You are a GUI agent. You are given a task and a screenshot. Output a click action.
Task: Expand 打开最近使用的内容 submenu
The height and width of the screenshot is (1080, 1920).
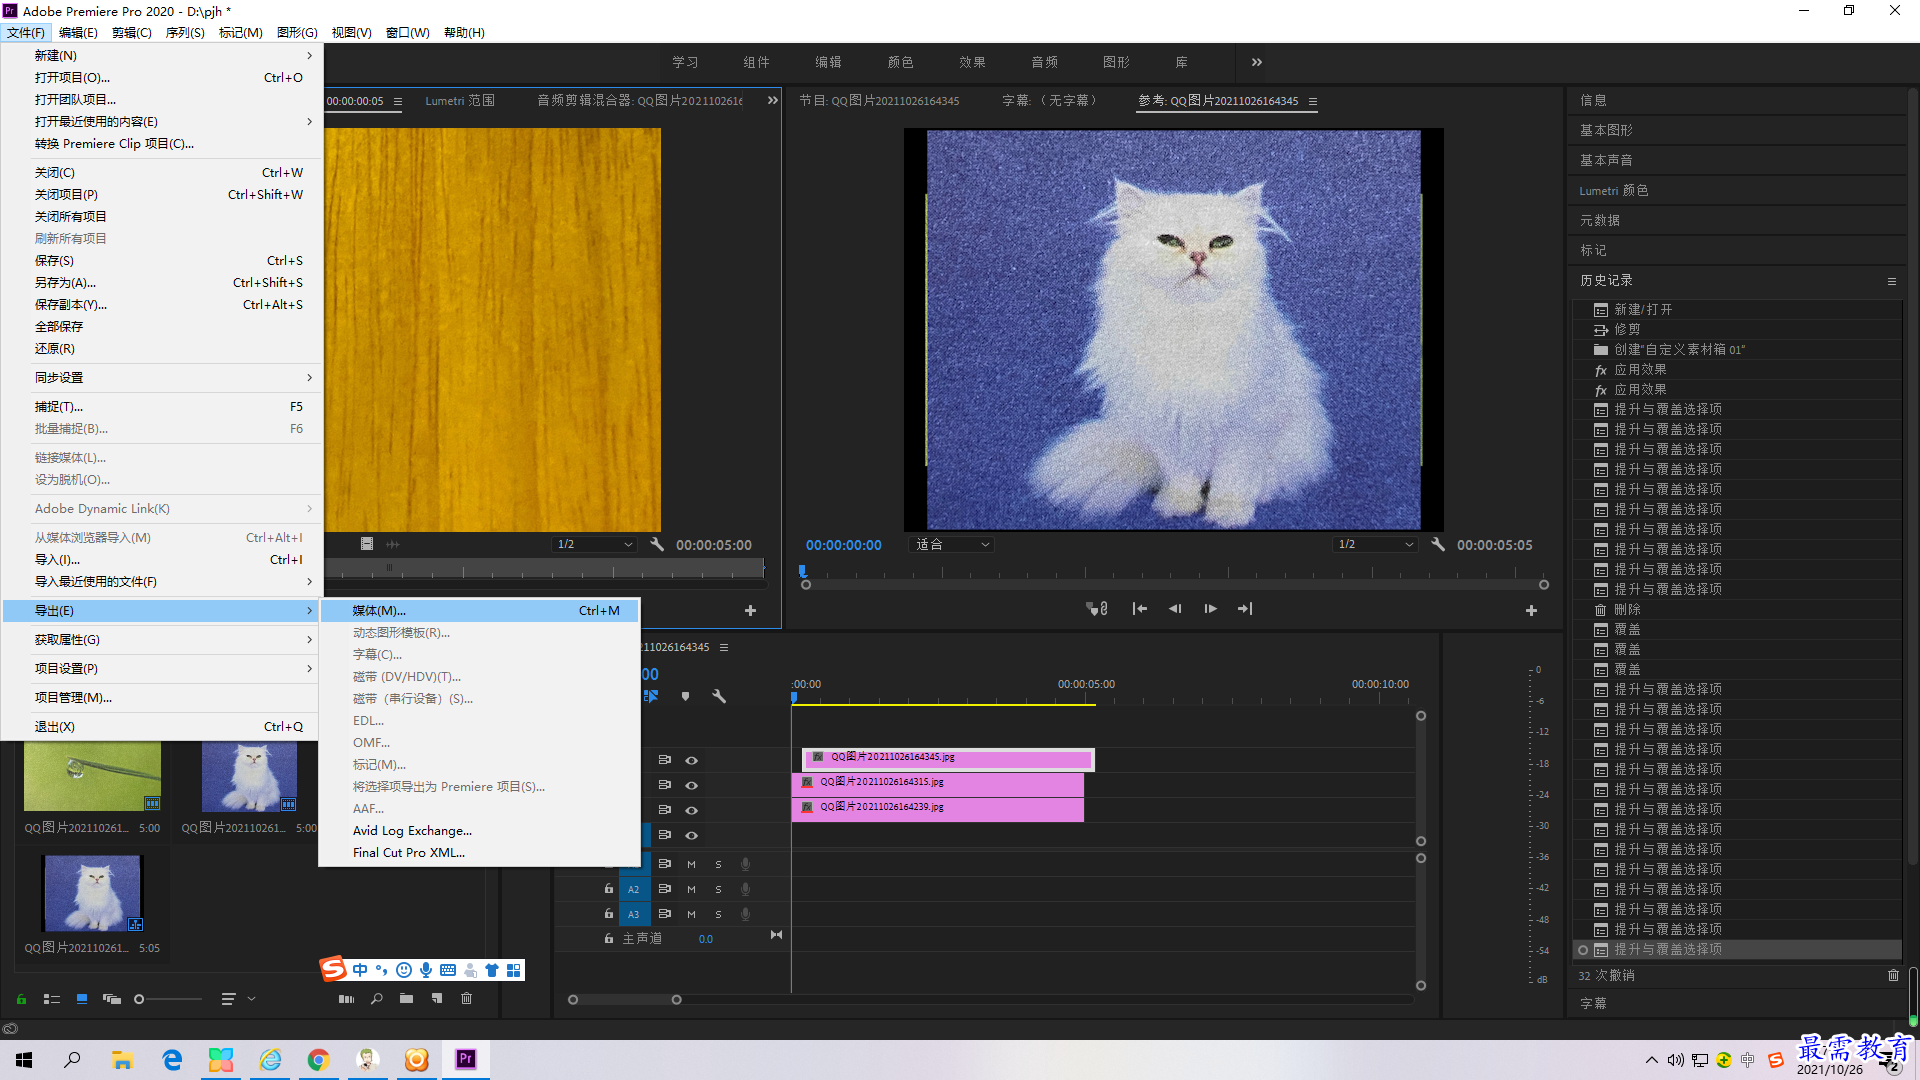pos(162,121)
